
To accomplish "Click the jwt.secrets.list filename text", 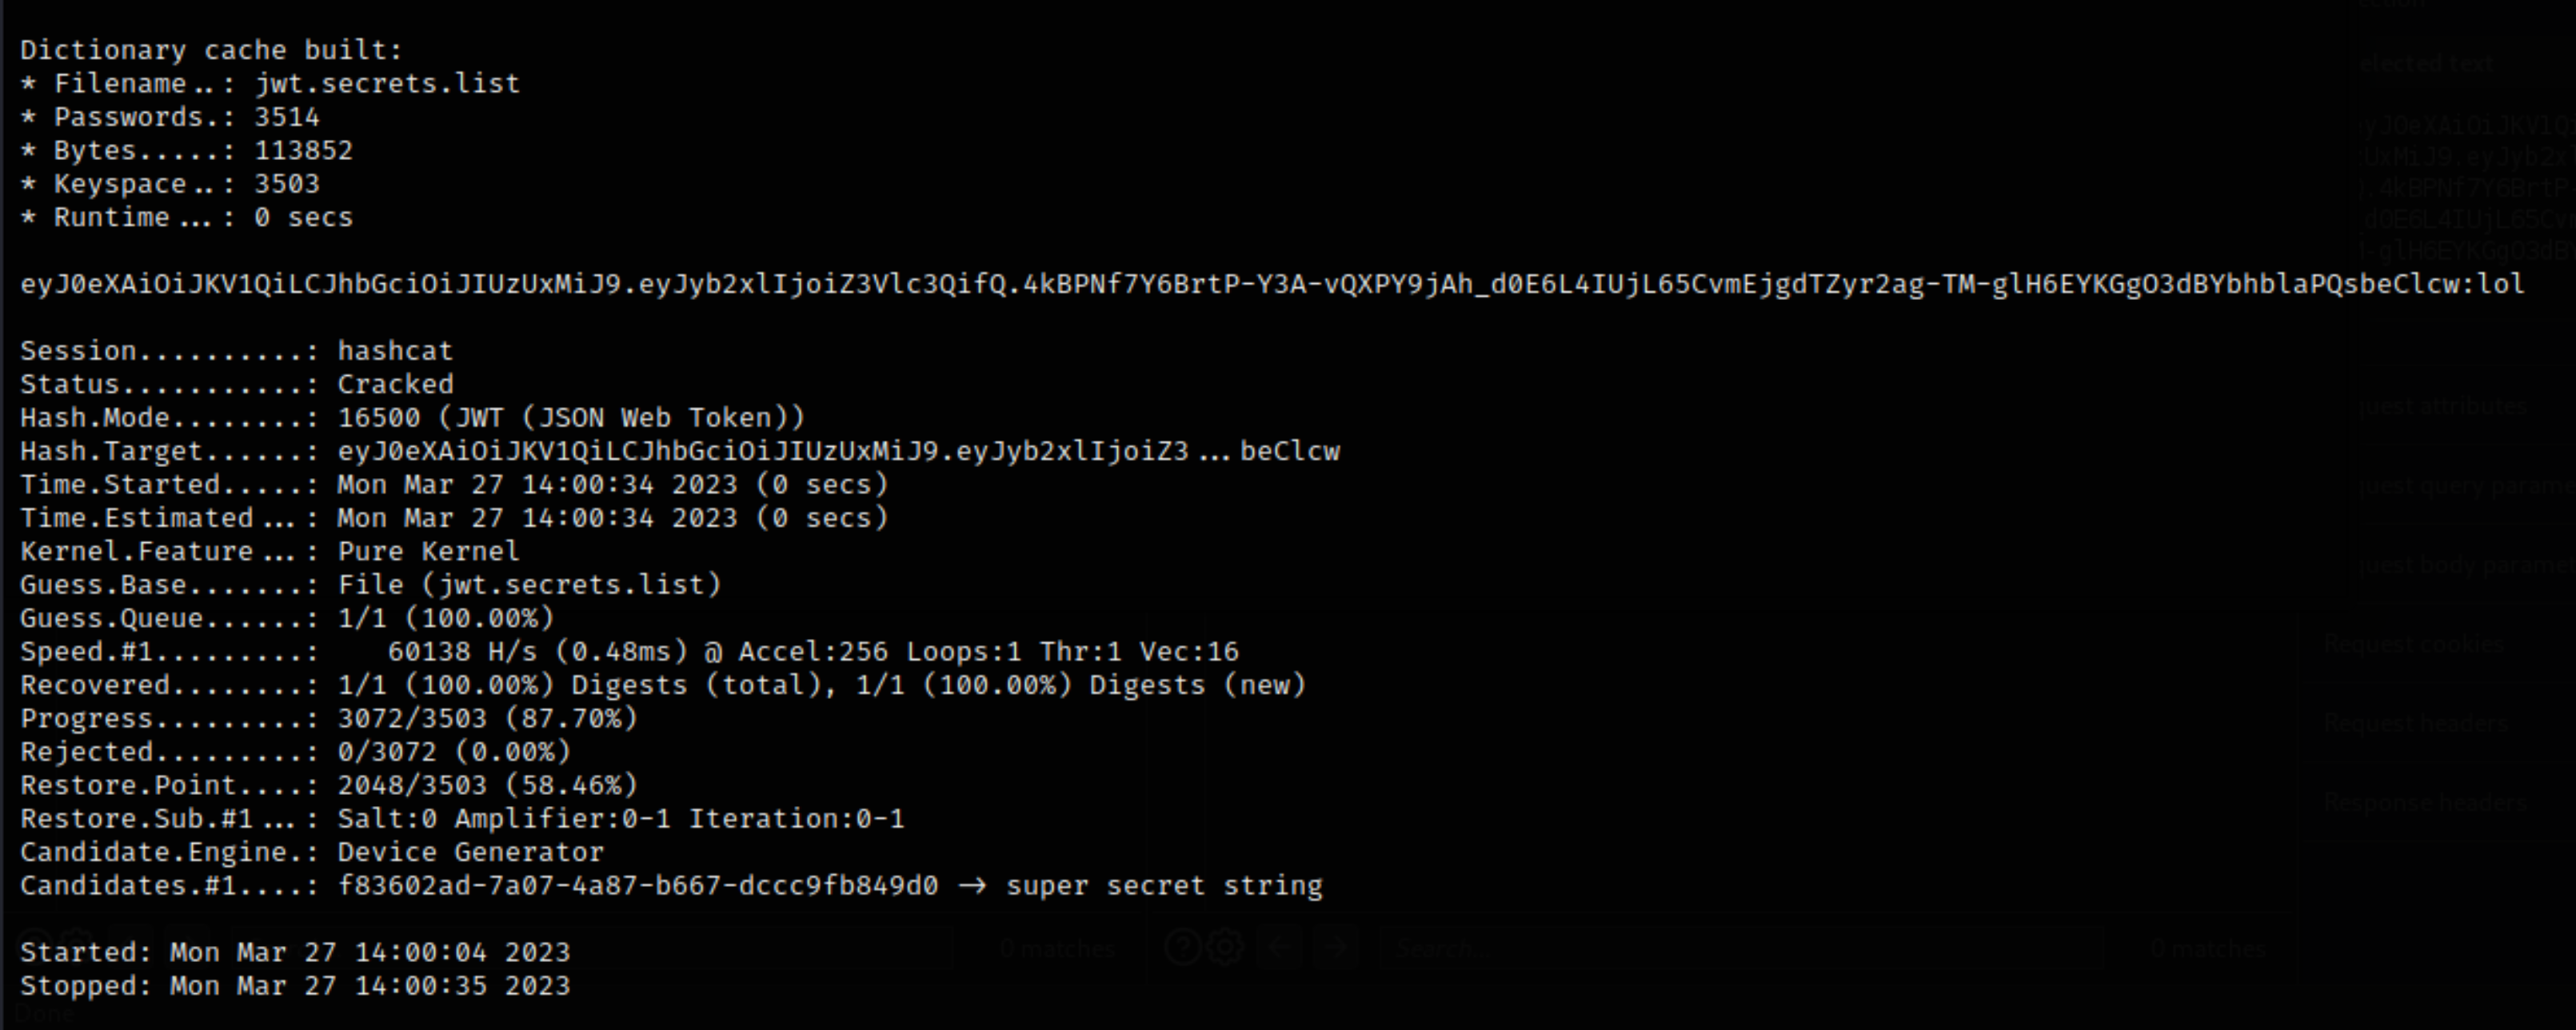I will (x=387, y=83).
